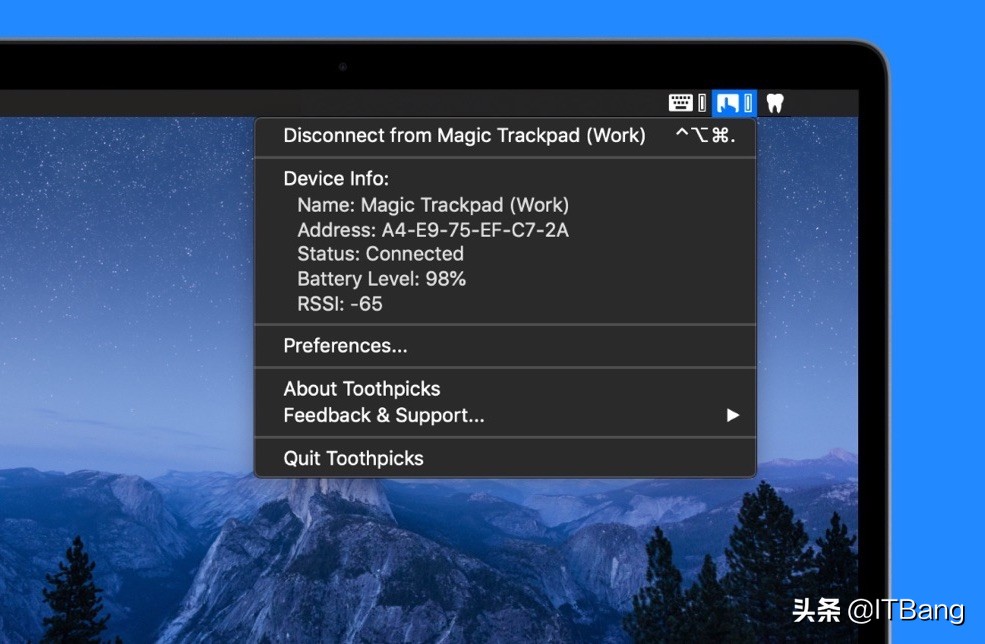This screenshot has height=644, width=985.
Task: Disconnect from Magic Trackpad (Work)
Action: tap(464, 136)
